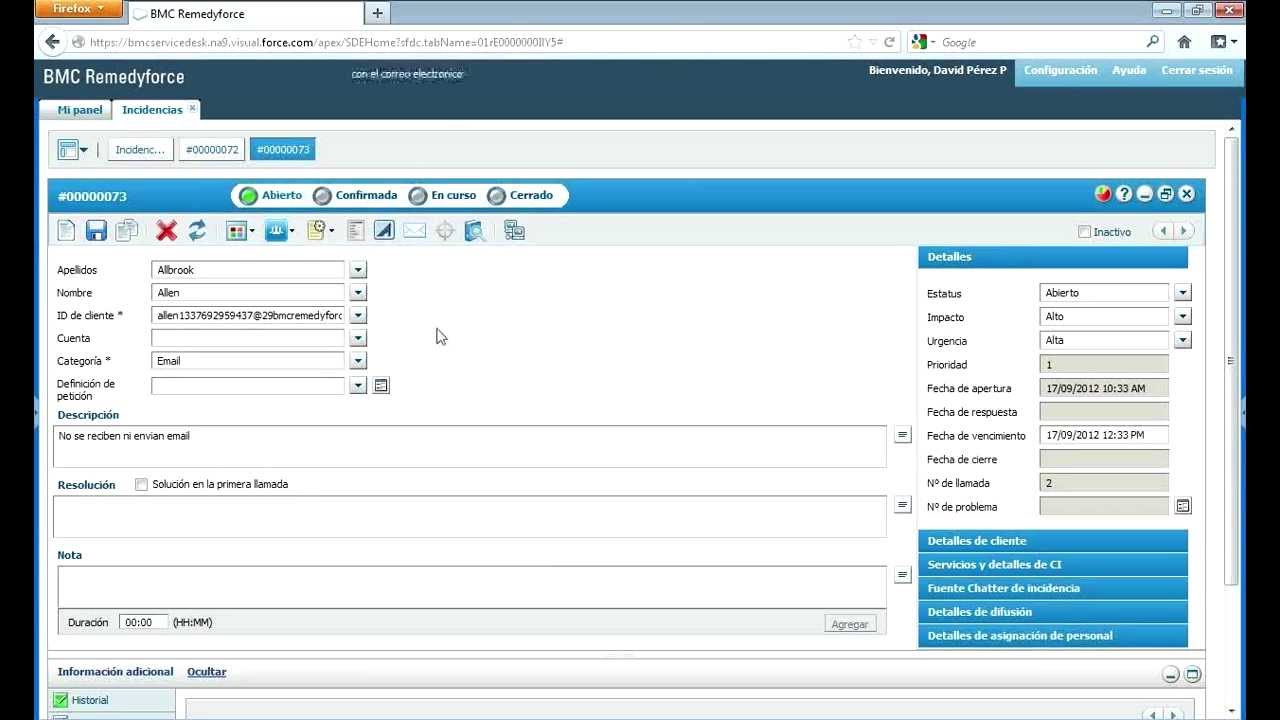This screenshot has height=720, width=1280.
Task: Set status to Abierto radio
Action: [x=248, y=196]
